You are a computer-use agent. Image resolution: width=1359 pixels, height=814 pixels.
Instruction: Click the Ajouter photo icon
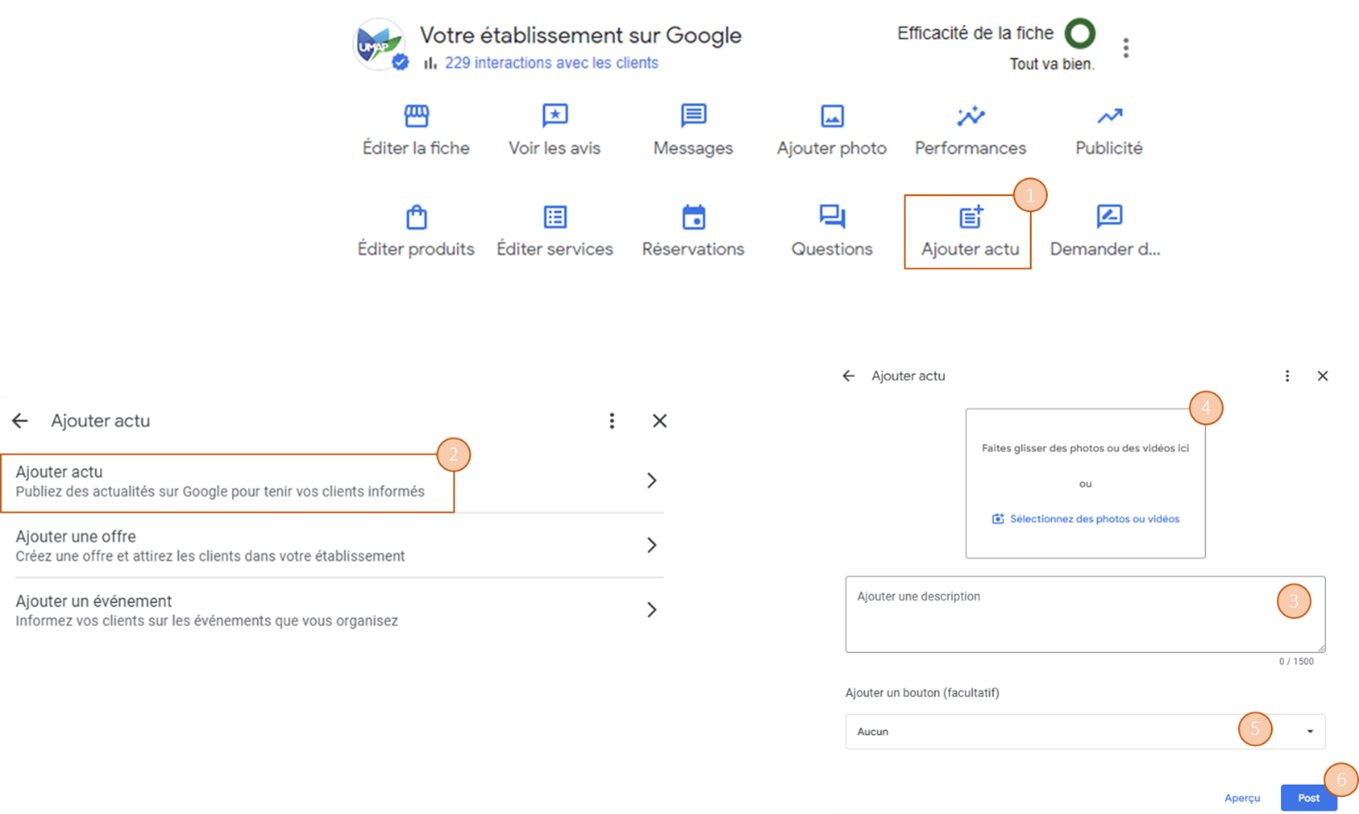[x=832, y=116]
